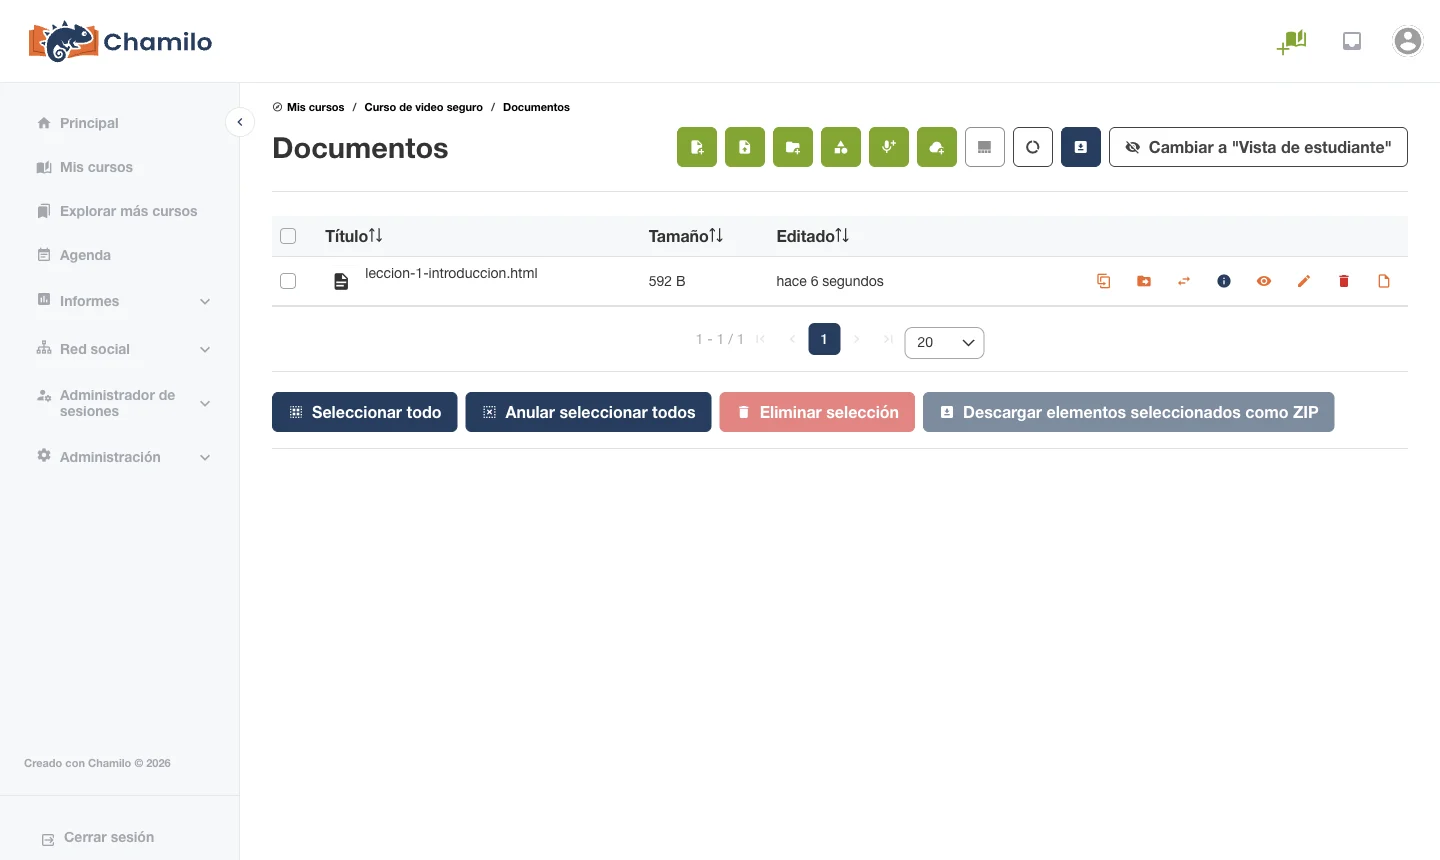Viewport: 1440px width, 860px height.
Task: Sort documents by Título column
Action: pos(353,236)
